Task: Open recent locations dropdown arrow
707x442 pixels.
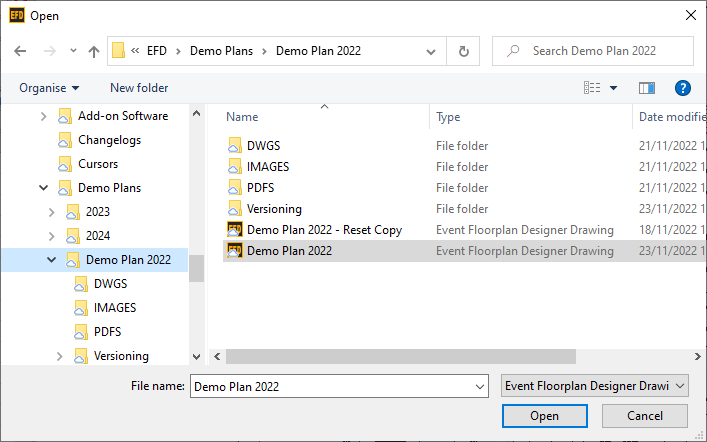Action: (73, 51)
